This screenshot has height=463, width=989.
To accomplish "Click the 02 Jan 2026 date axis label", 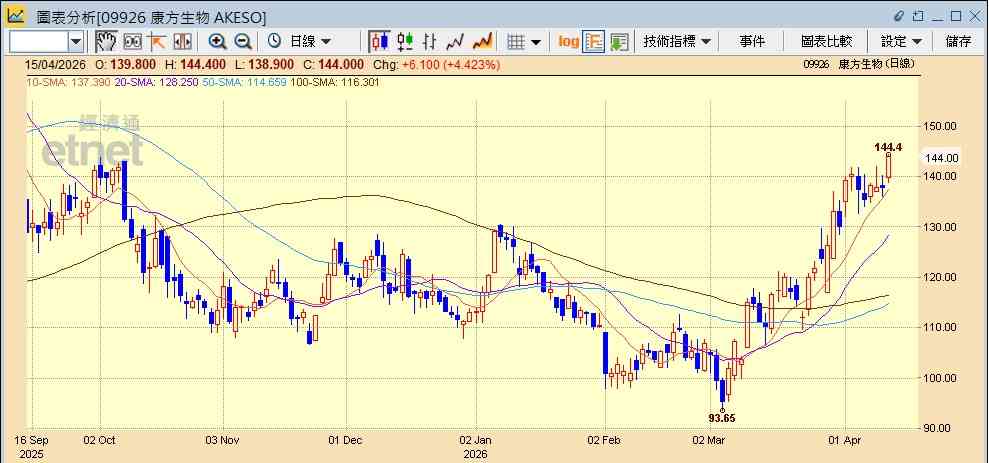I will 476,447.
